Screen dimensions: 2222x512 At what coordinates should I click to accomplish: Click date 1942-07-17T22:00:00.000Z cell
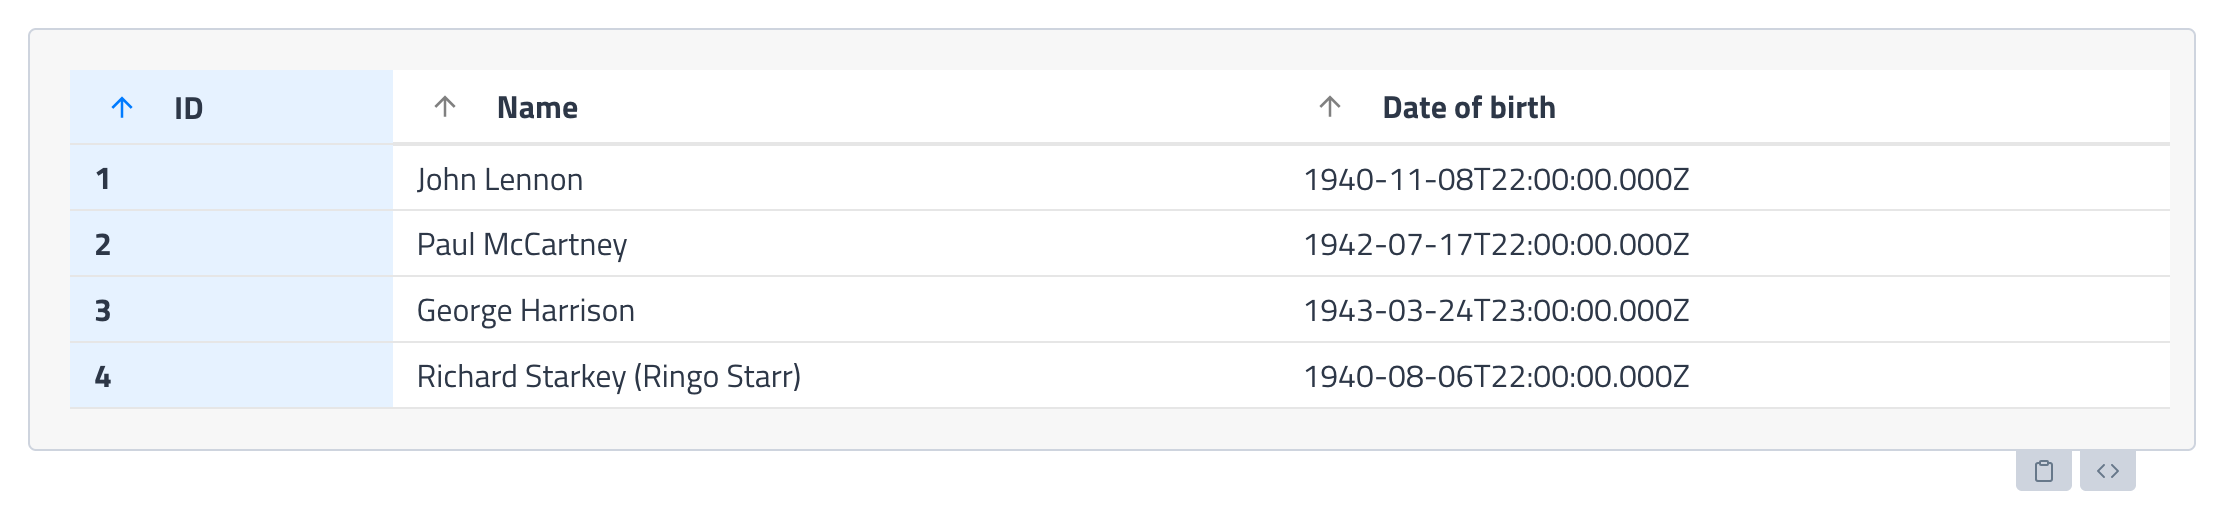(x=1725, y=244)
